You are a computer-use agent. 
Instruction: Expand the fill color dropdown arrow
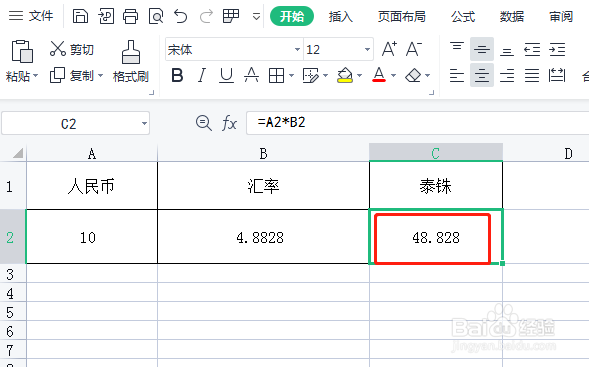359,76
